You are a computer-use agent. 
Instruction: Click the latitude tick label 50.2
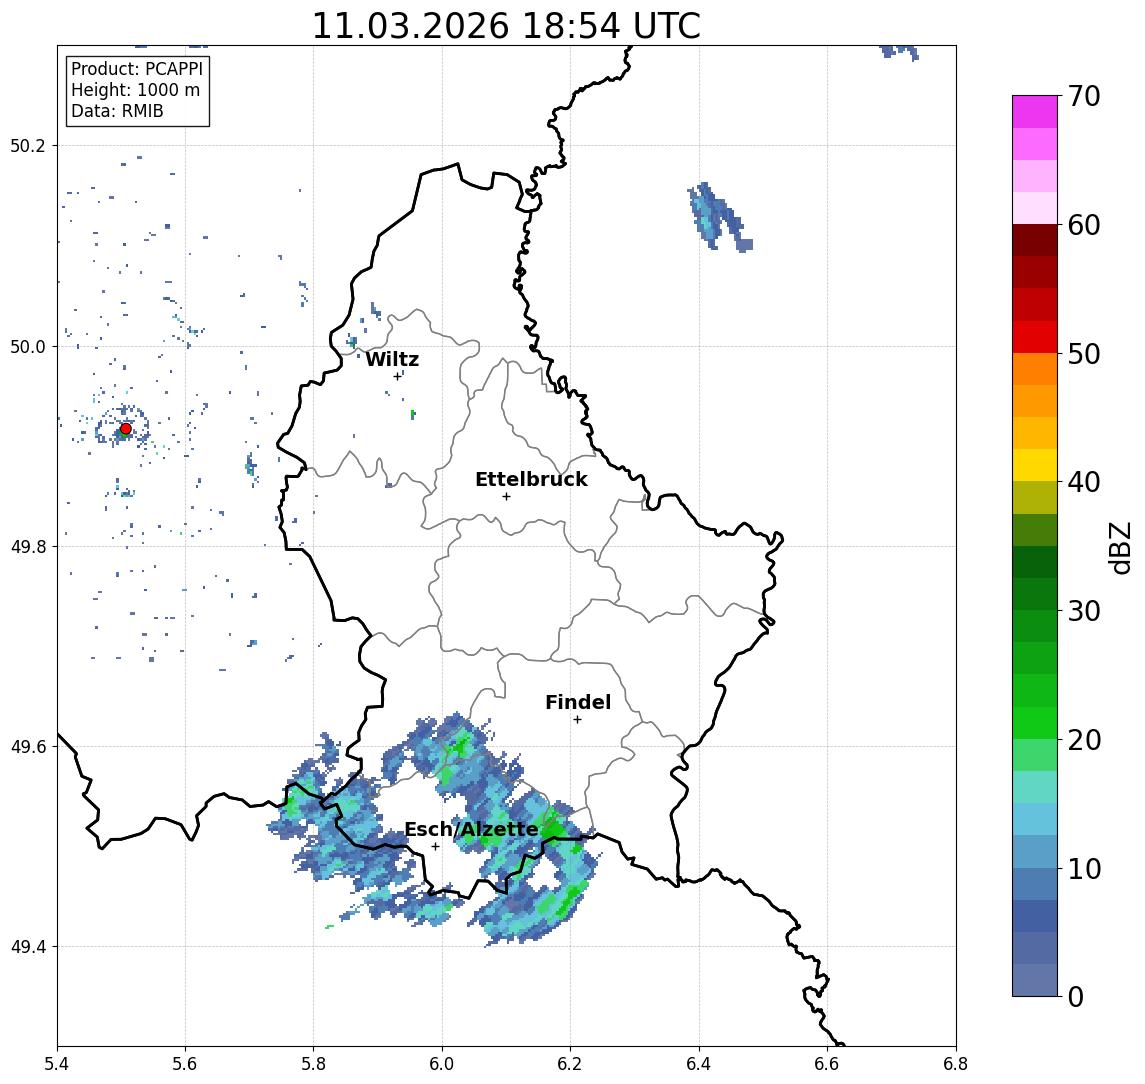[x=27, y=145]
